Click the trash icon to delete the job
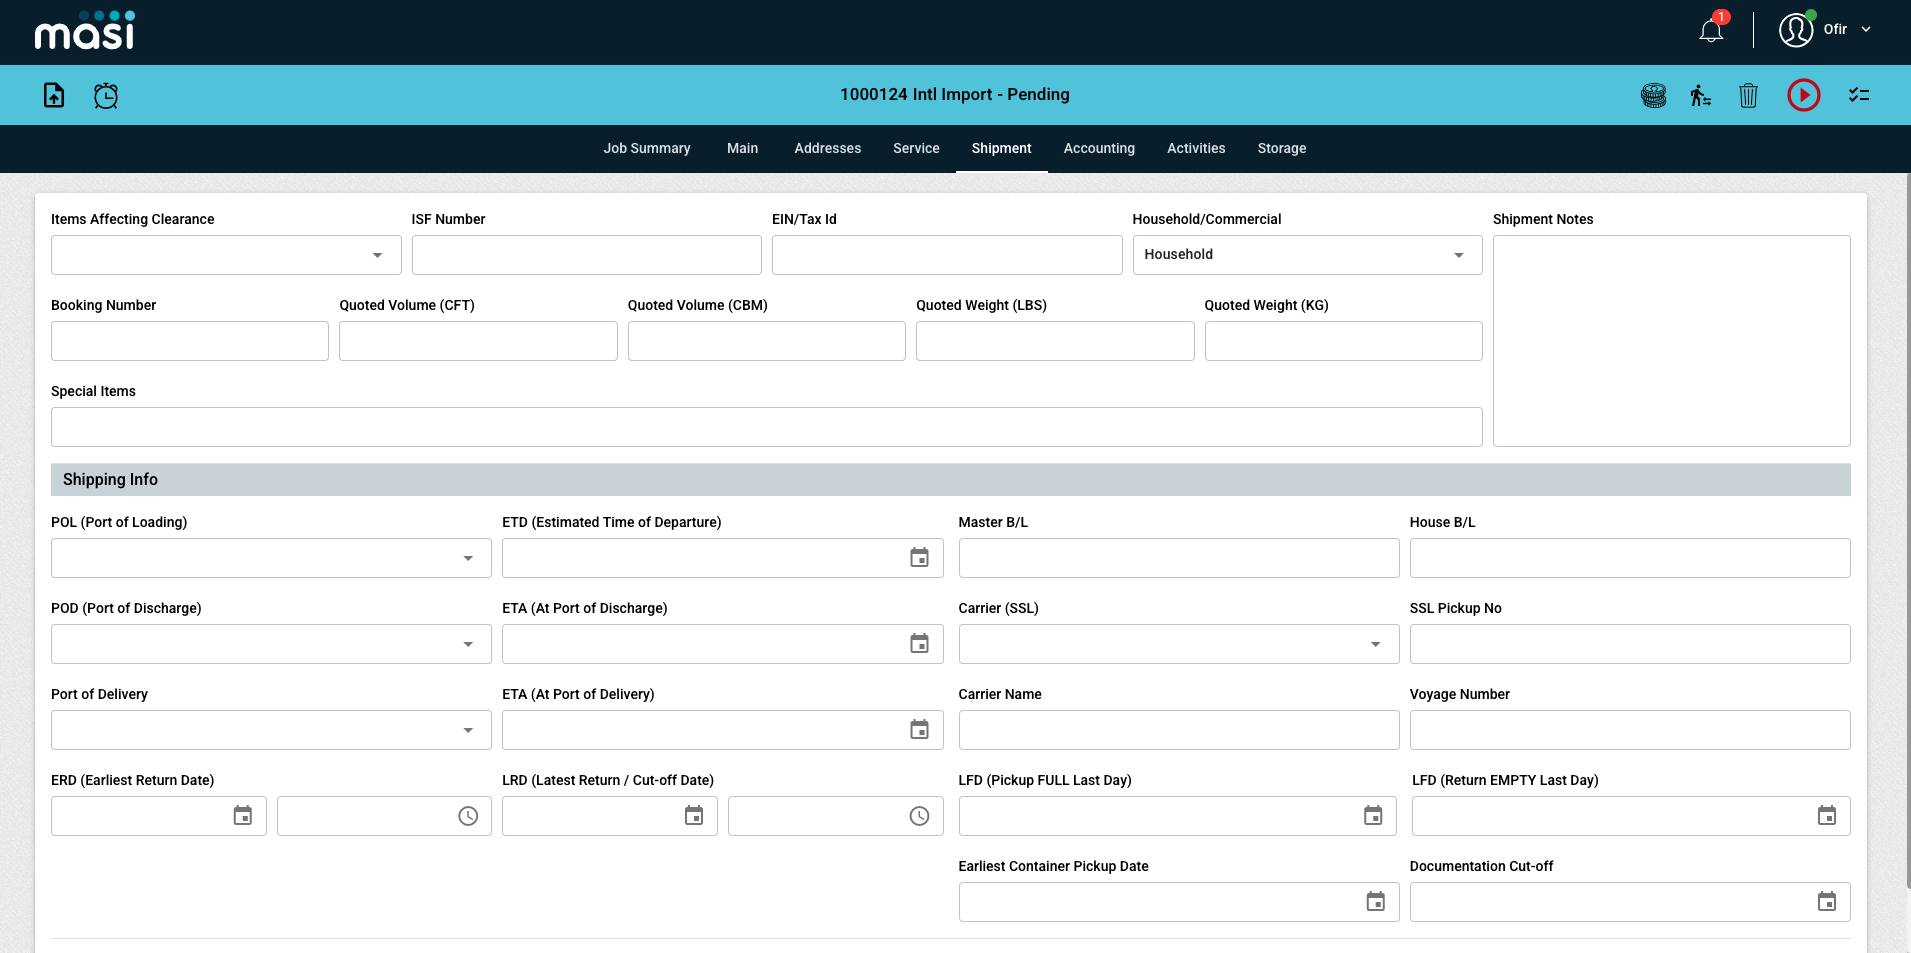The width and height of the screenshot is (1911, 953). [x=1748, y=95]
